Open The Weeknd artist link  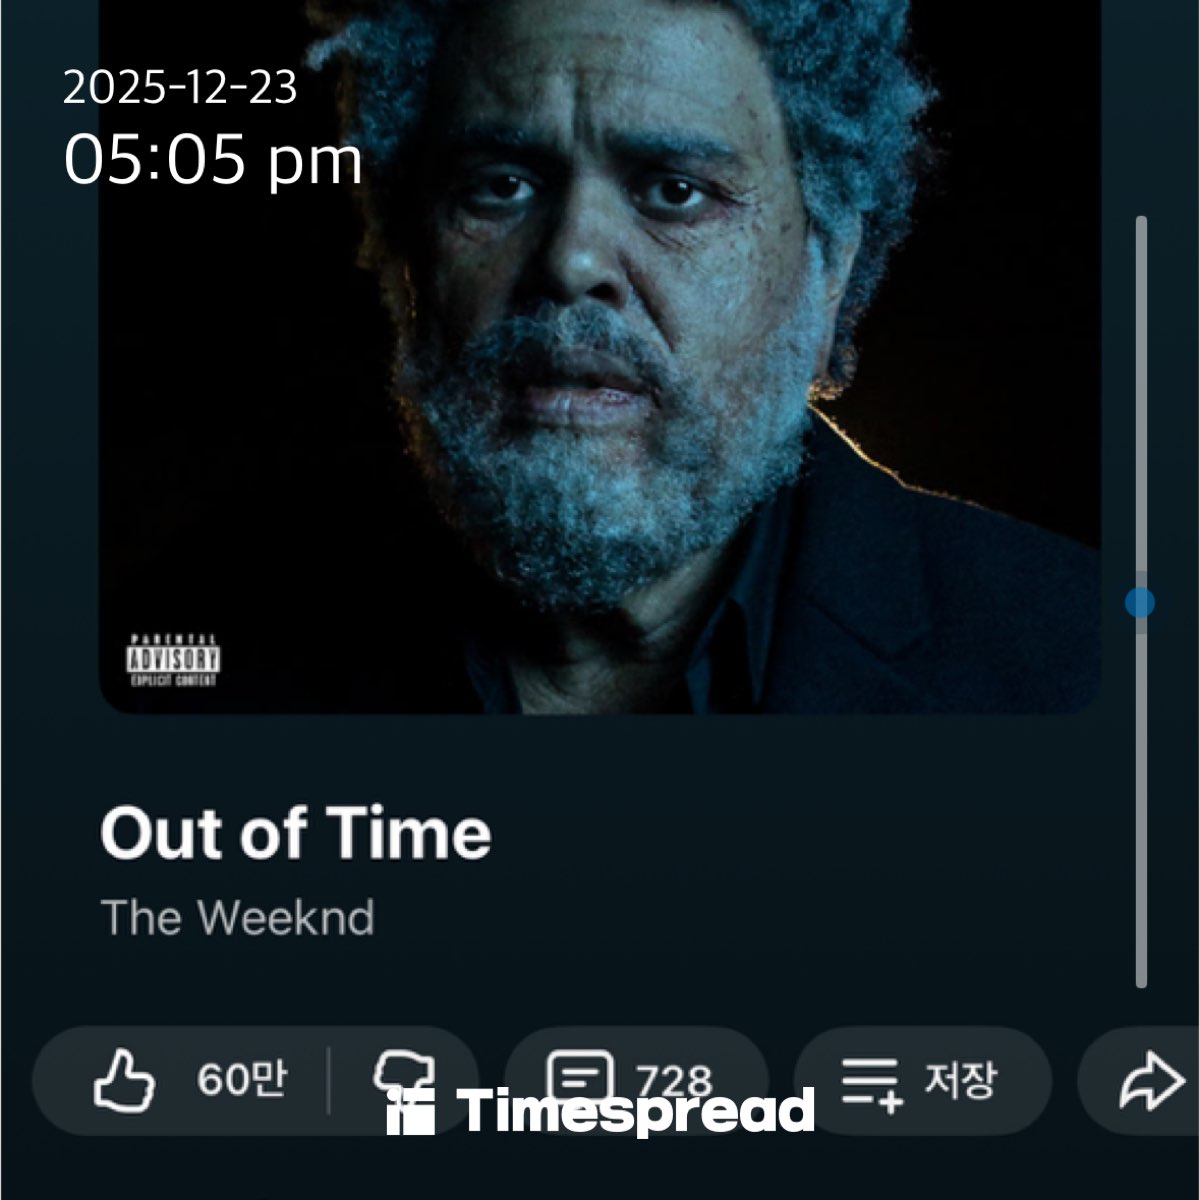[x=238, y=918]
